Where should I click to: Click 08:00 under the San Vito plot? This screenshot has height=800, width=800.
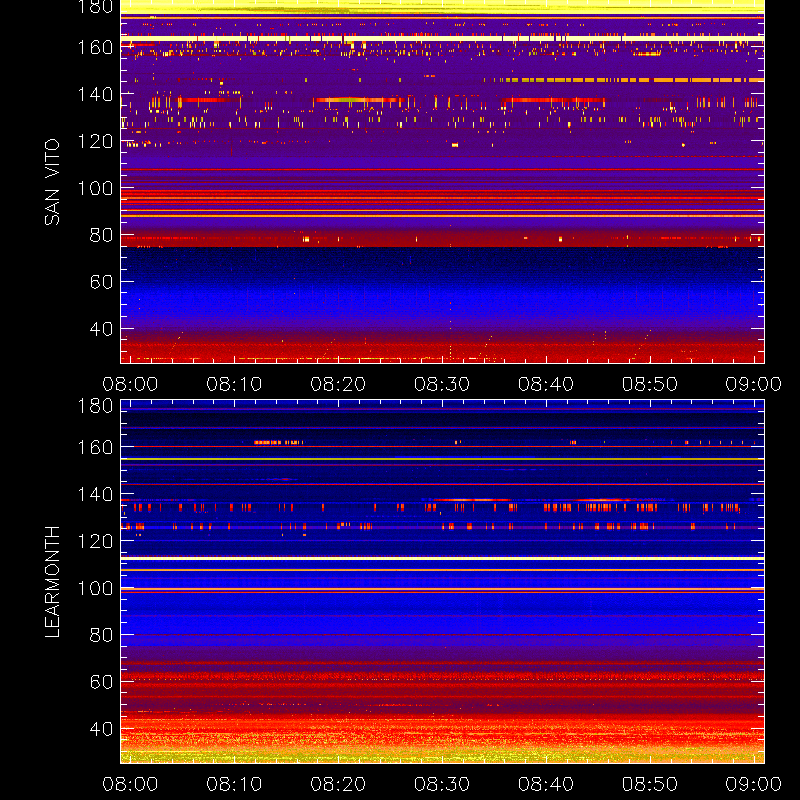click(x=130, y=384)
